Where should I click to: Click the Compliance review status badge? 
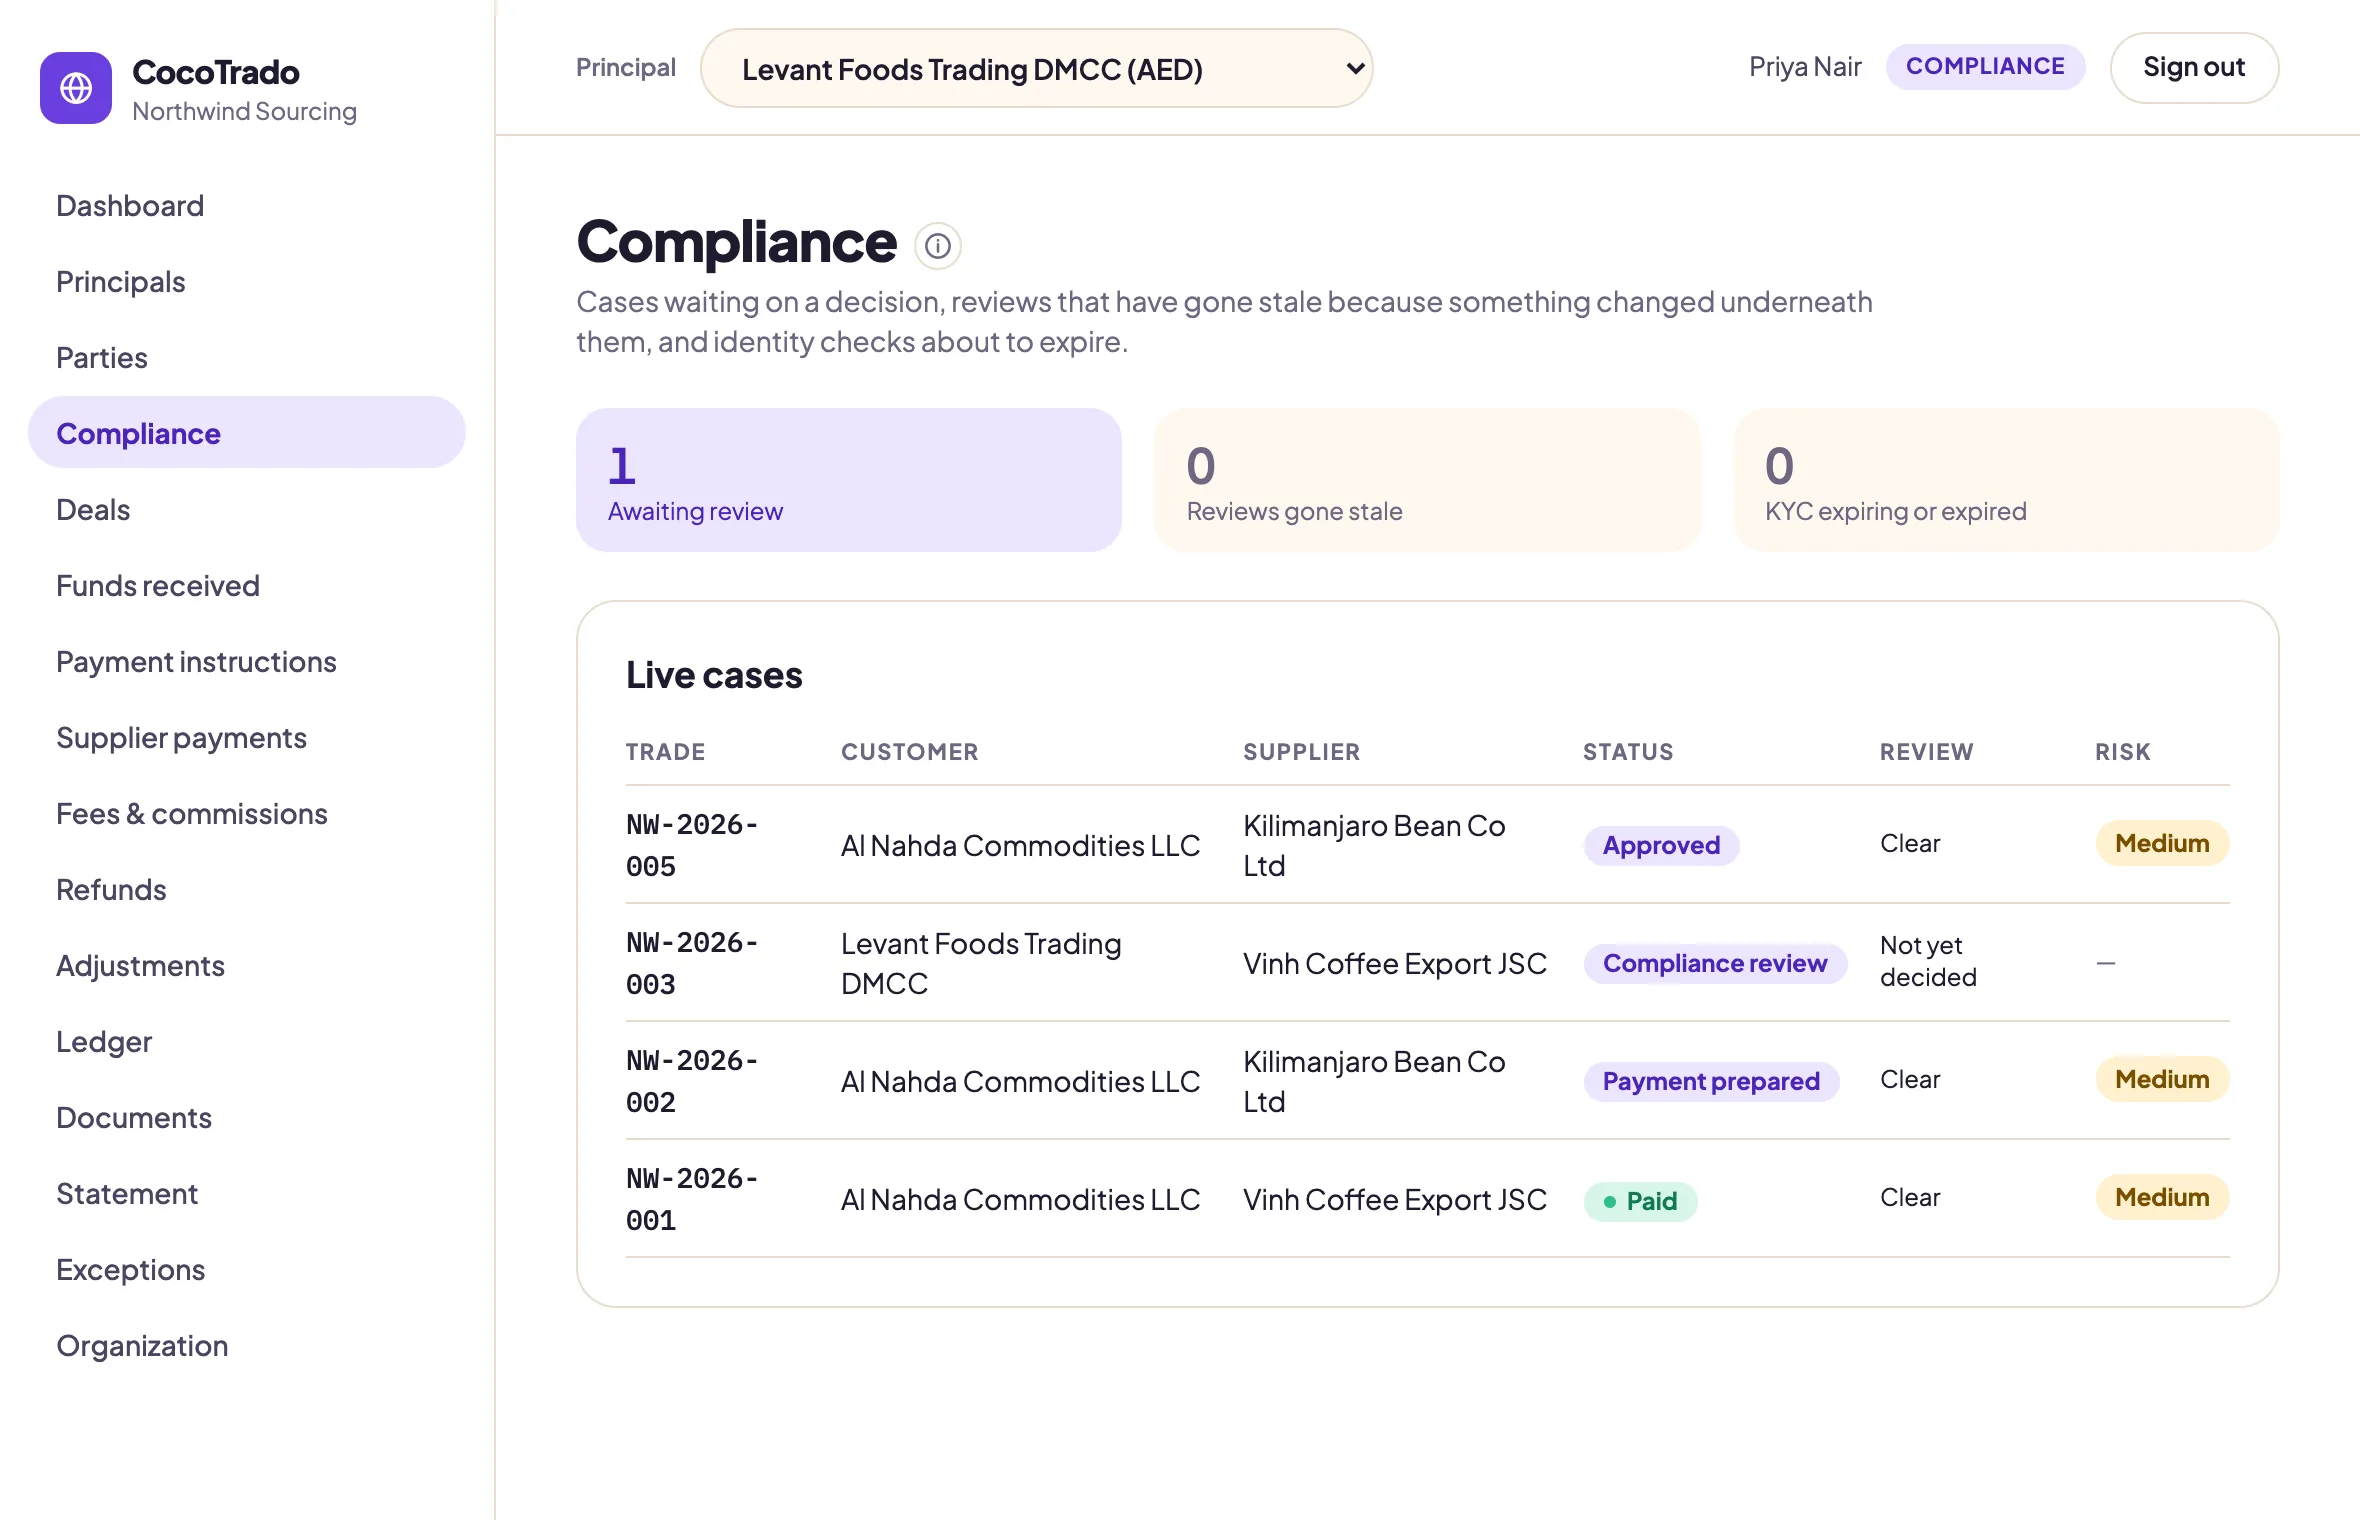pyautogui.click(x=1715, y=963)
